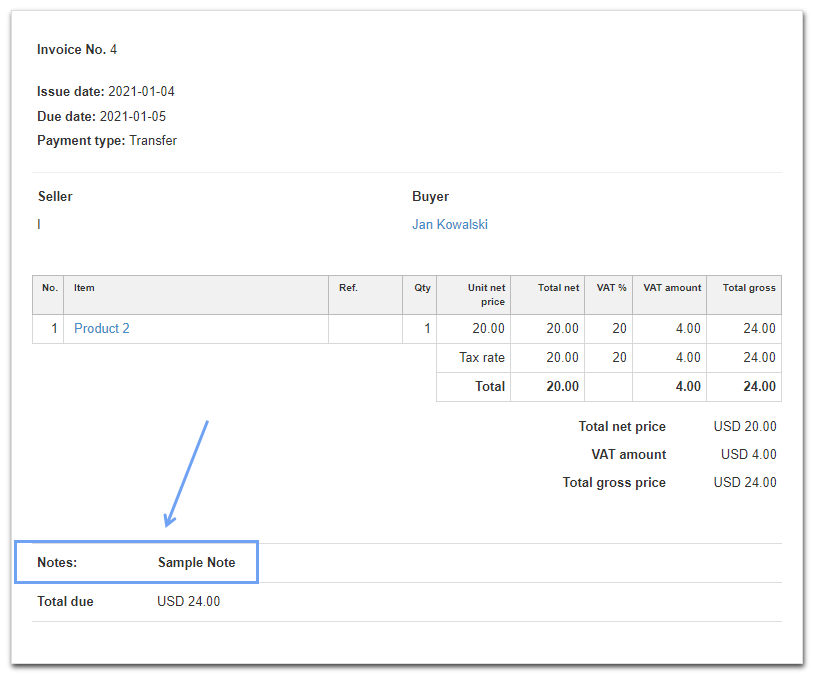
Task: Select the Qty column header
Action: pos(423,288)
